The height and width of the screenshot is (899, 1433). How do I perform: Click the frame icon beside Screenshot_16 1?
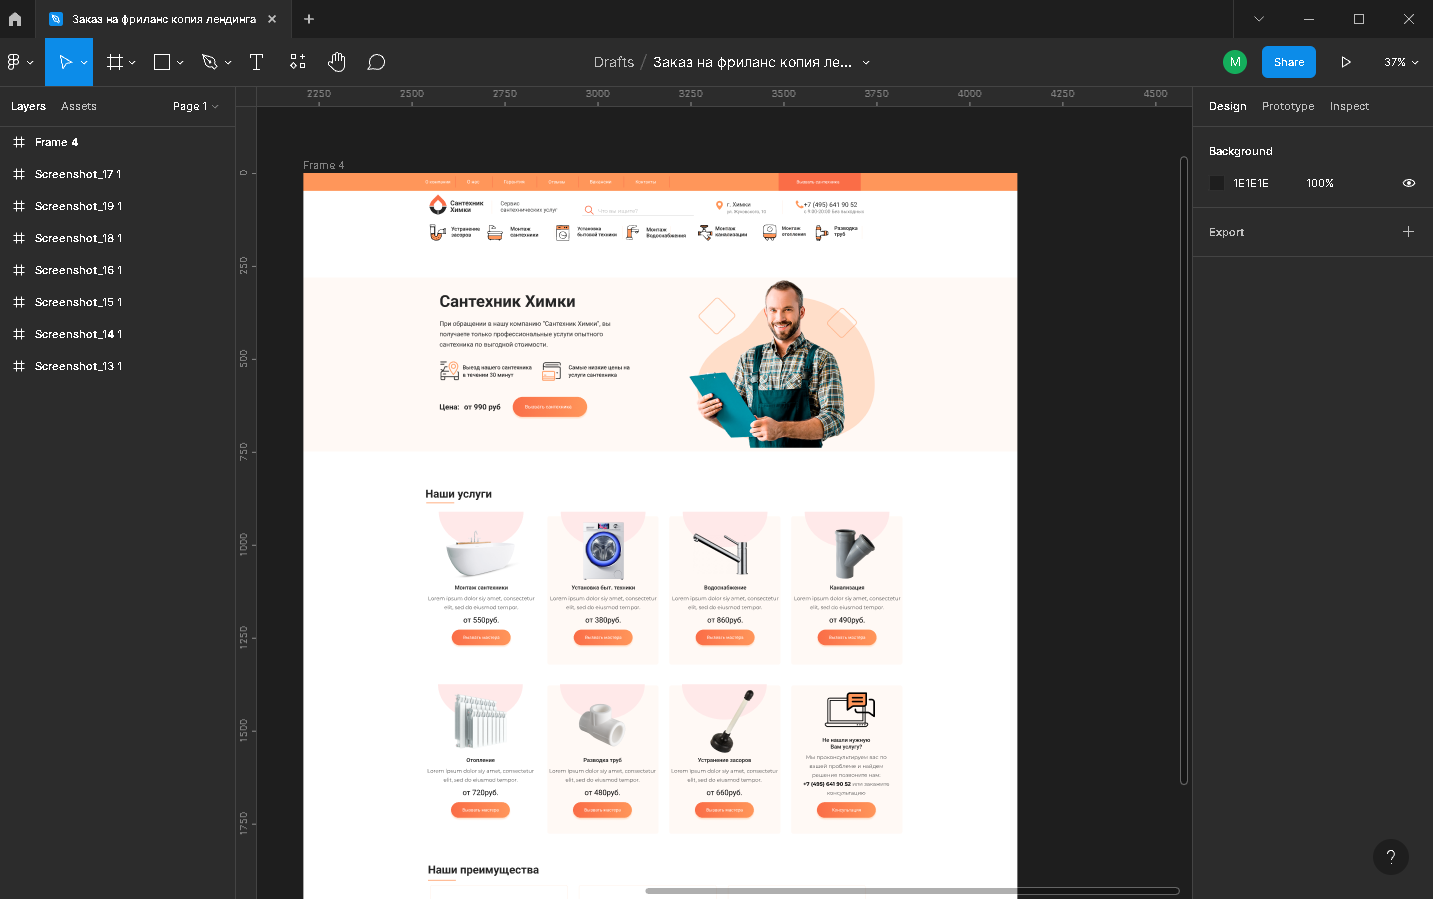[x=19, y=270]
